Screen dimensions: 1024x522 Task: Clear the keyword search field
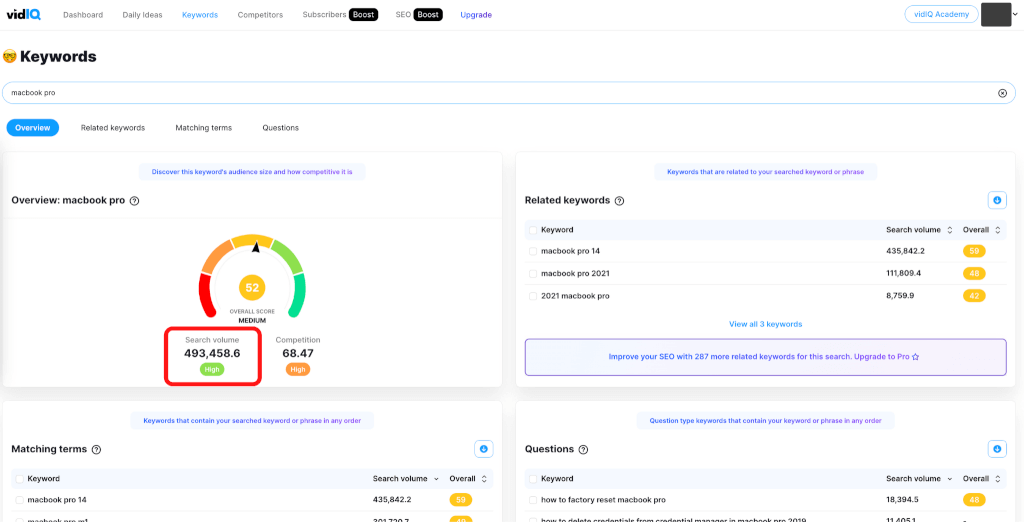point(1002,93)
